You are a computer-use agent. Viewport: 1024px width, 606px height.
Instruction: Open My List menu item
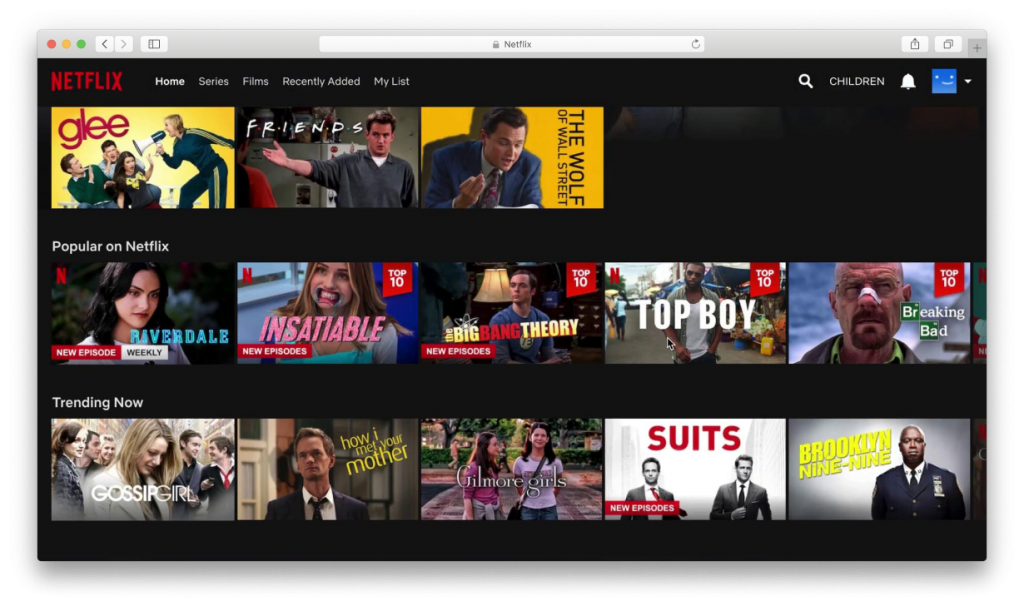pos(391,81)
